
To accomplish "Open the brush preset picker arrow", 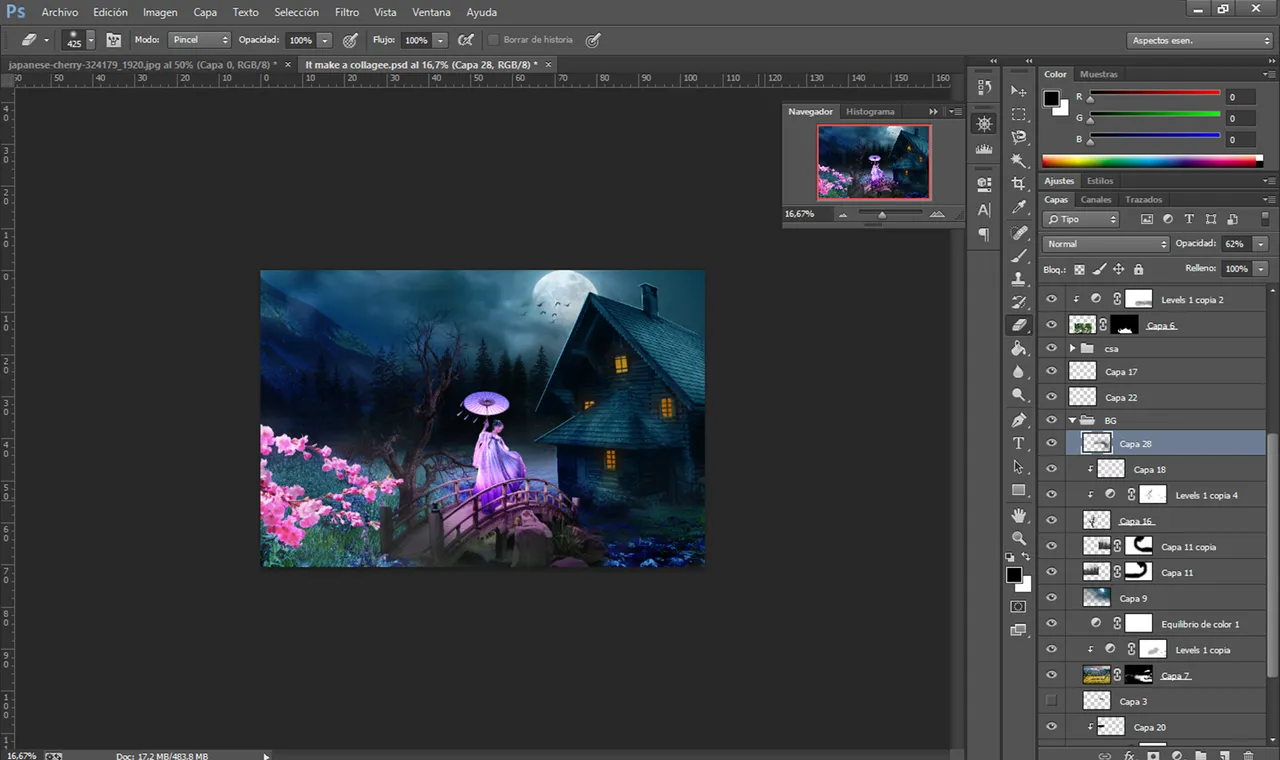I will [x=91, y=40].
